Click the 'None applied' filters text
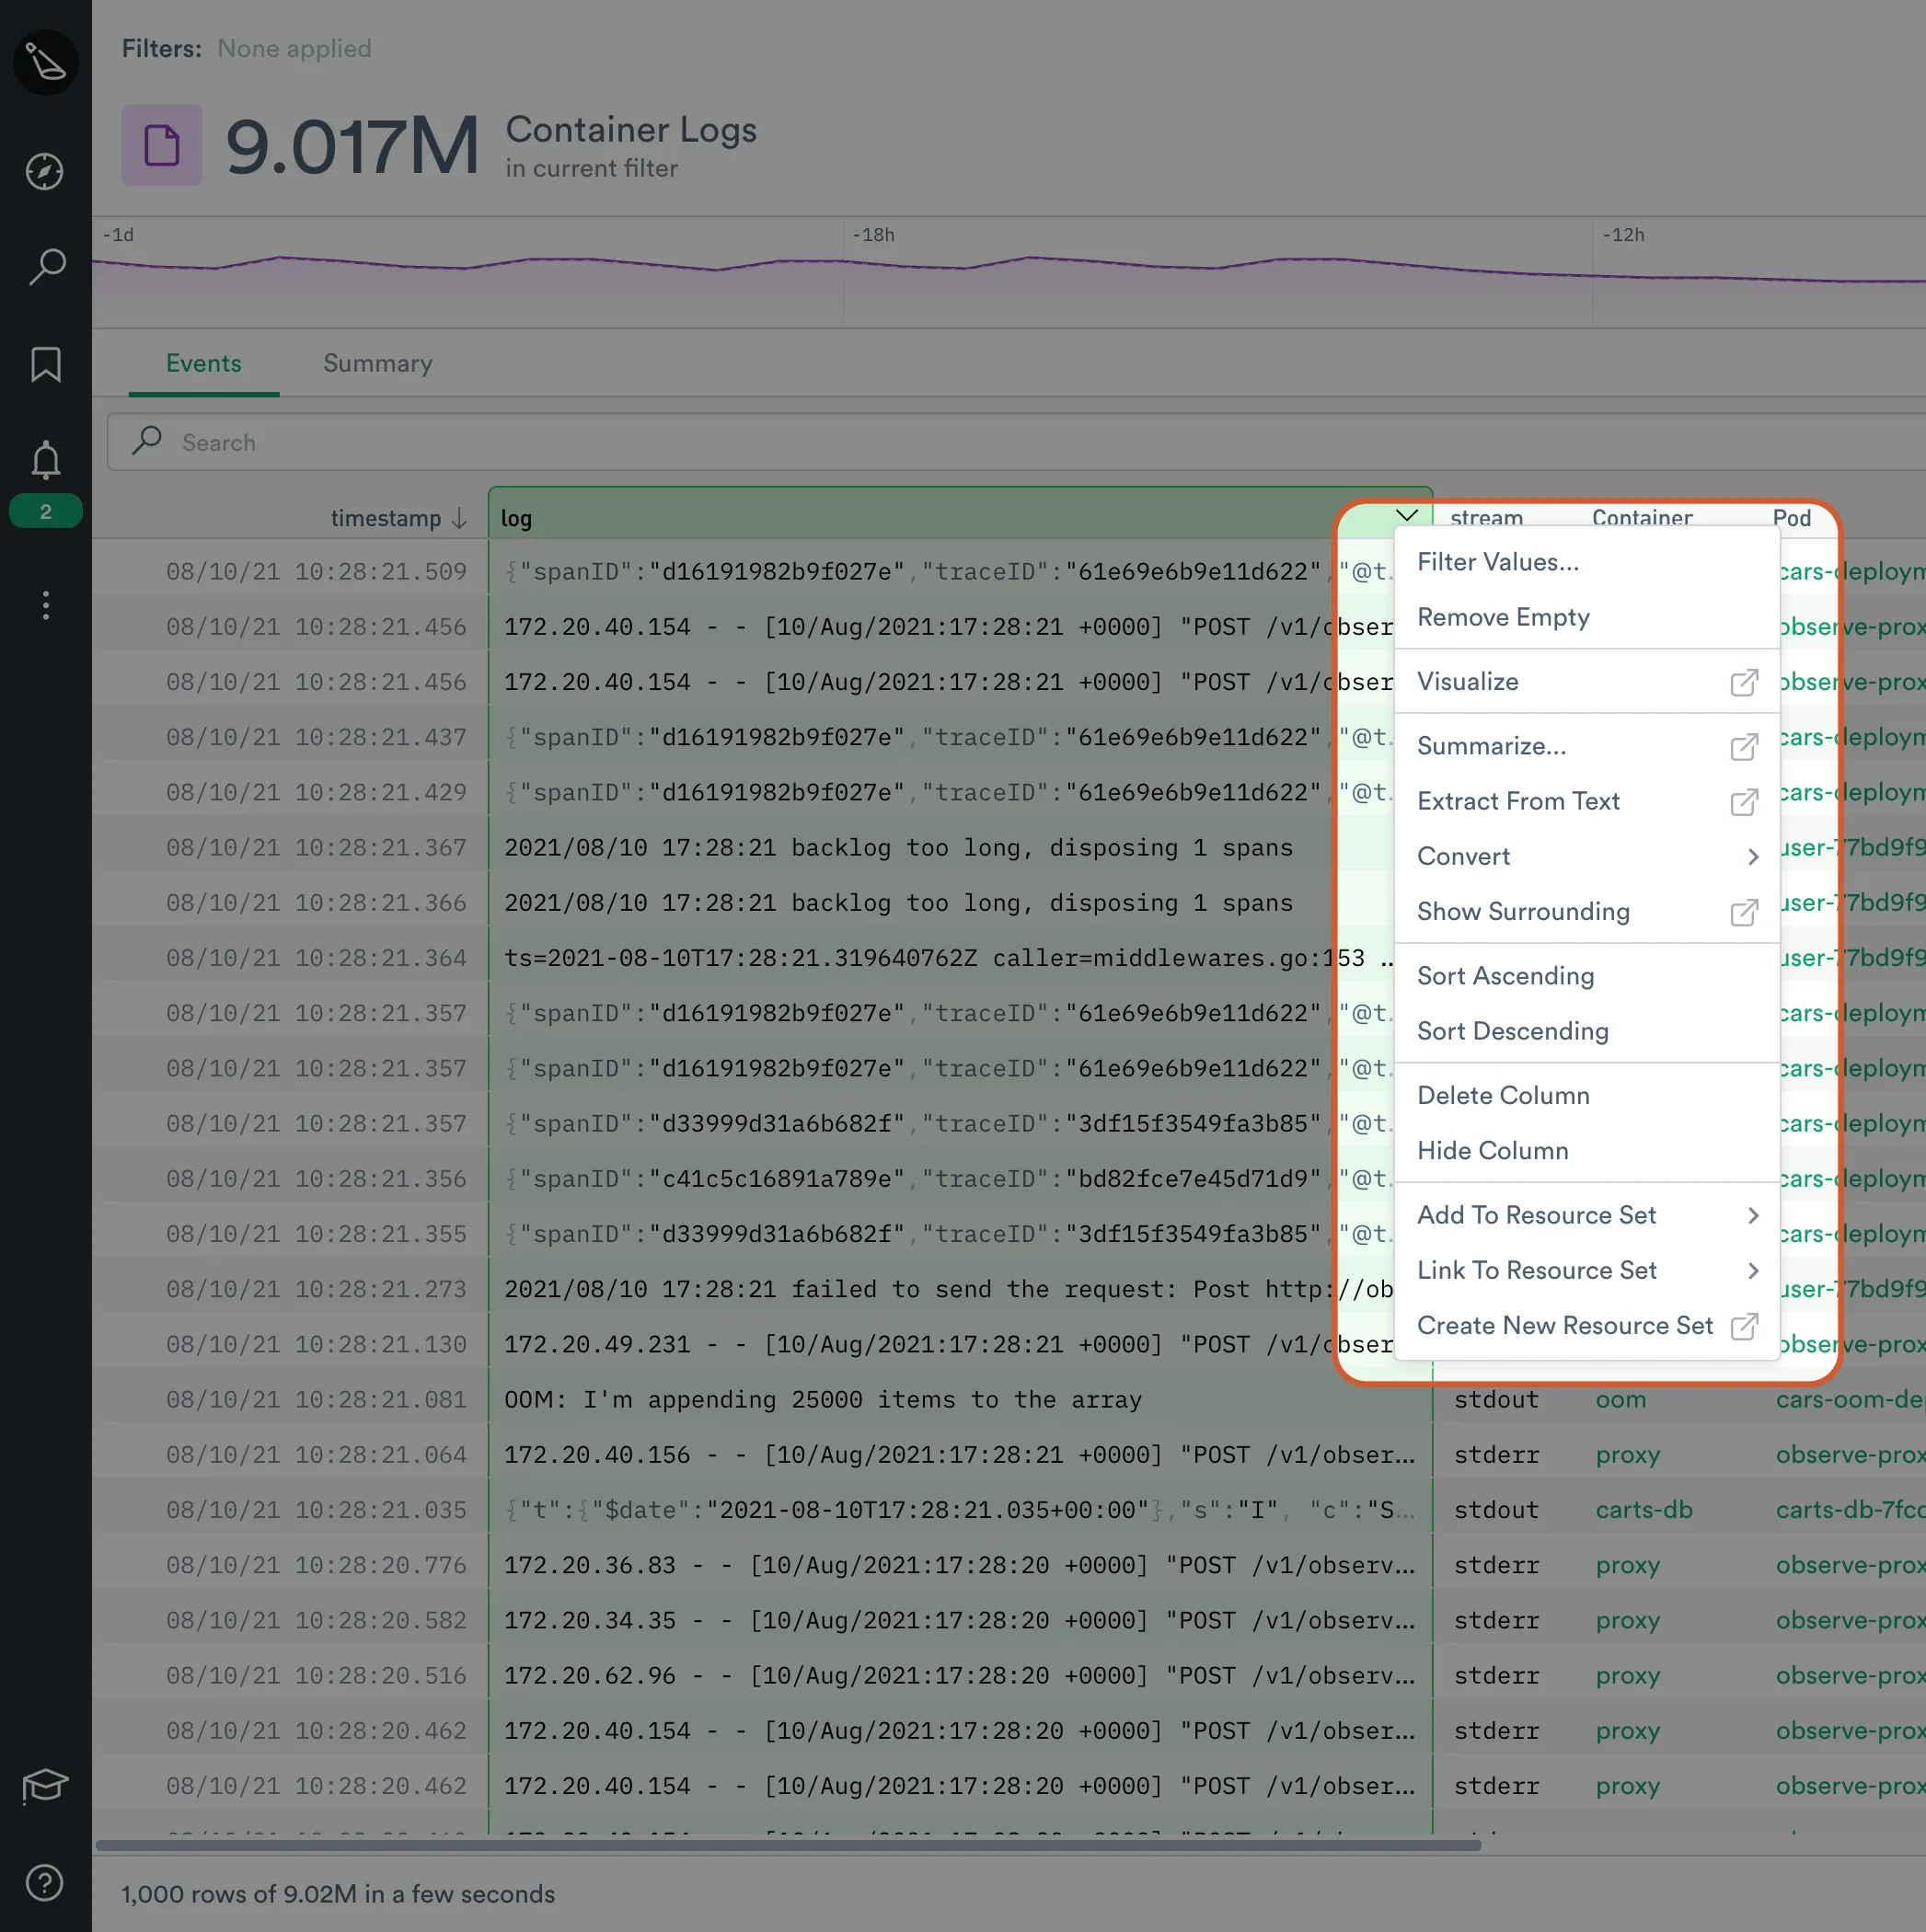The width and height of the screenshot is (1926, 1932). tap(294, 49)
